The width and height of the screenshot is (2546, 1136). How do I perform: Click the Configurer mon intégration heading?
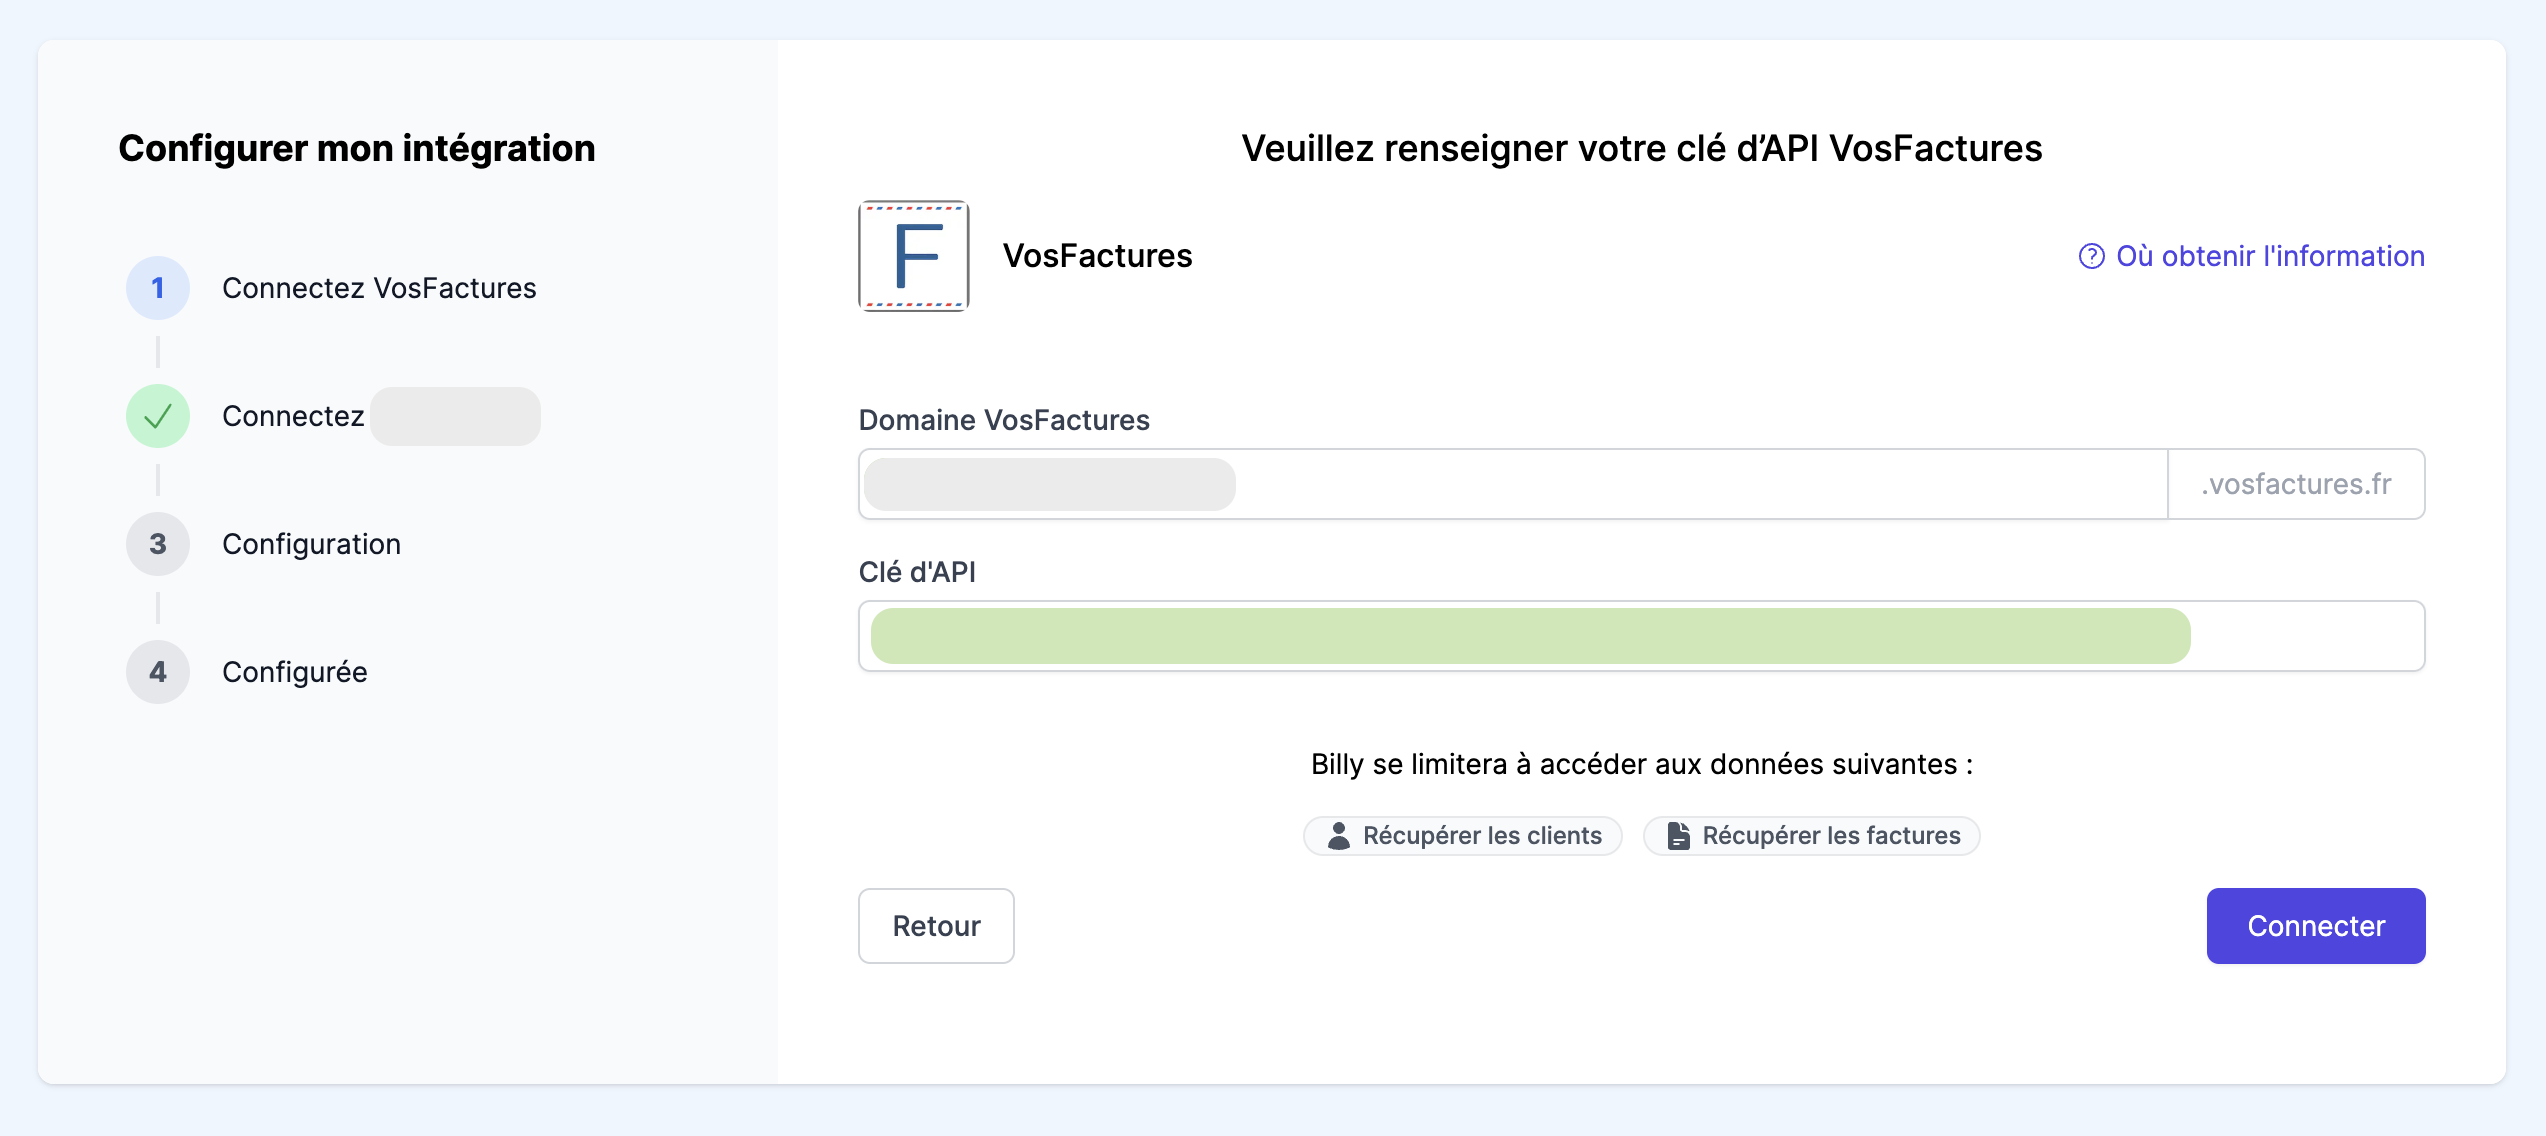click(357, 148)
